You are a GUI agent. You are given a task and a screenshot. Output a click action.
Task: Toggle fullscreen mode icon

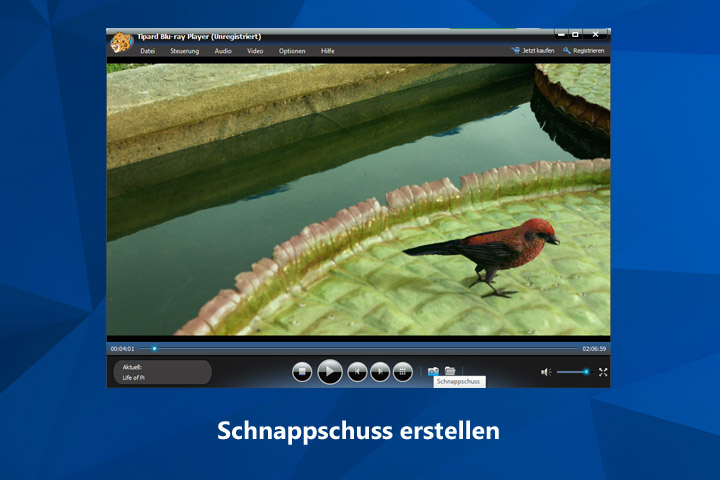tap(603, 372)
